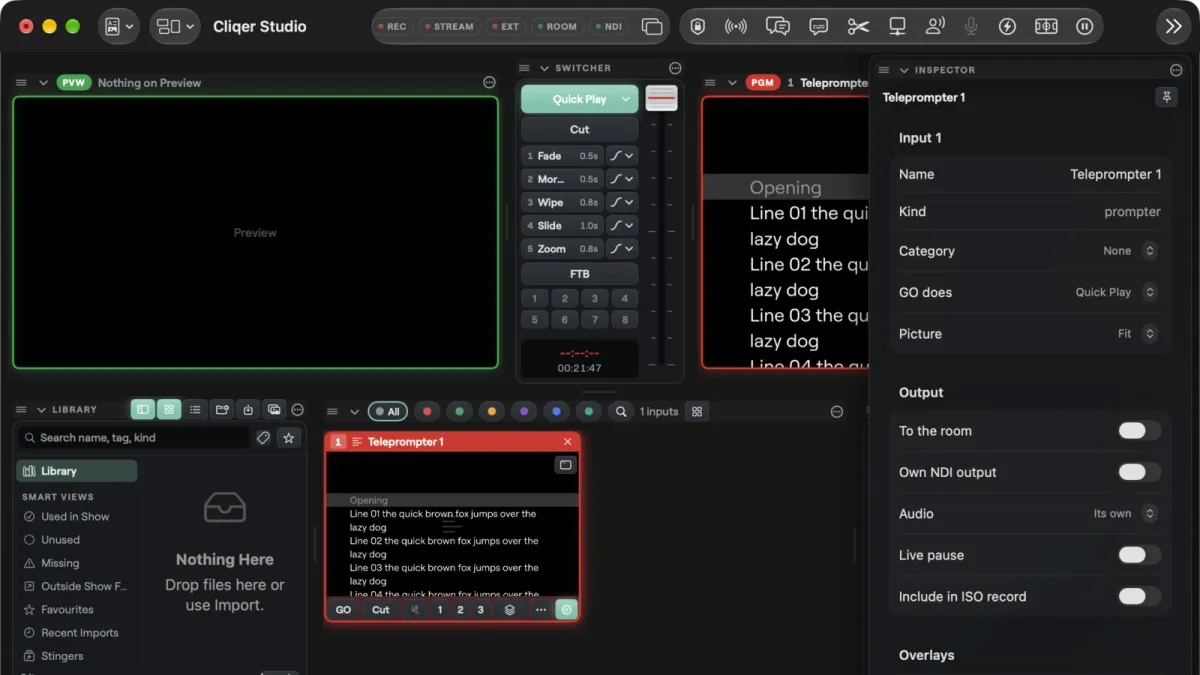Viewport: 1200px width, 675px height.
Task: Toggle the To the room switch
Action: point(1139,431)
